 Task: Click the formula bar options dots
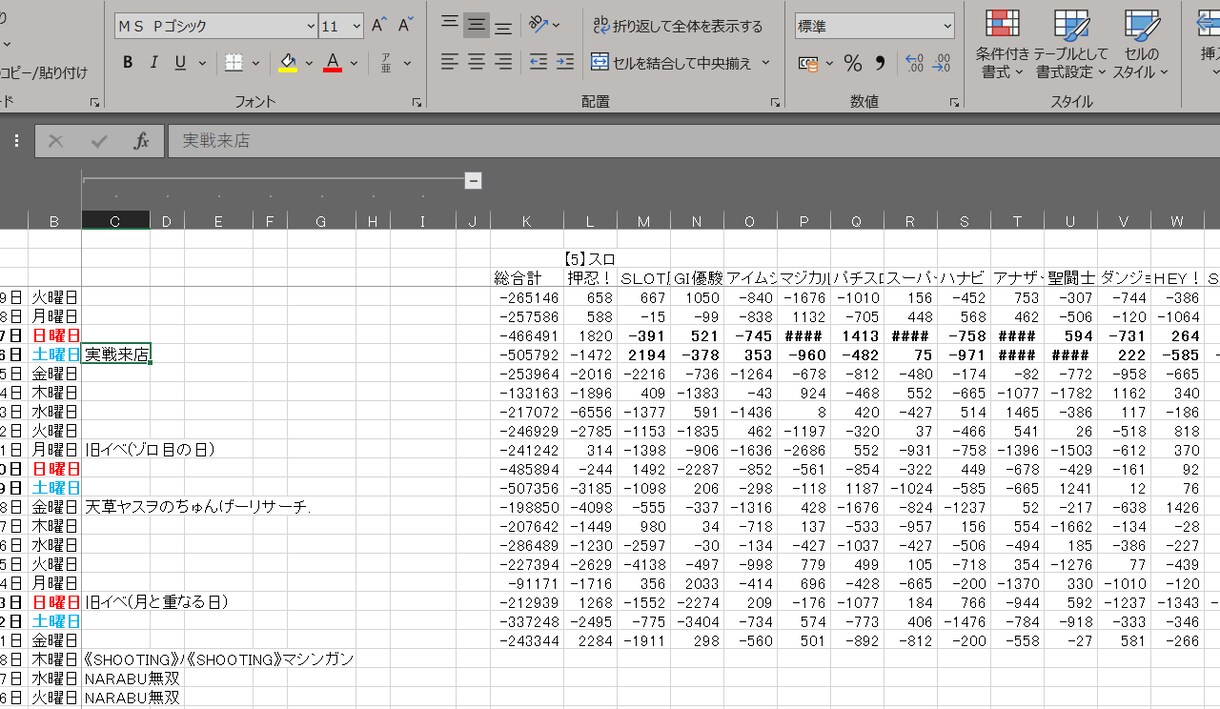click(x=17, y=141)
